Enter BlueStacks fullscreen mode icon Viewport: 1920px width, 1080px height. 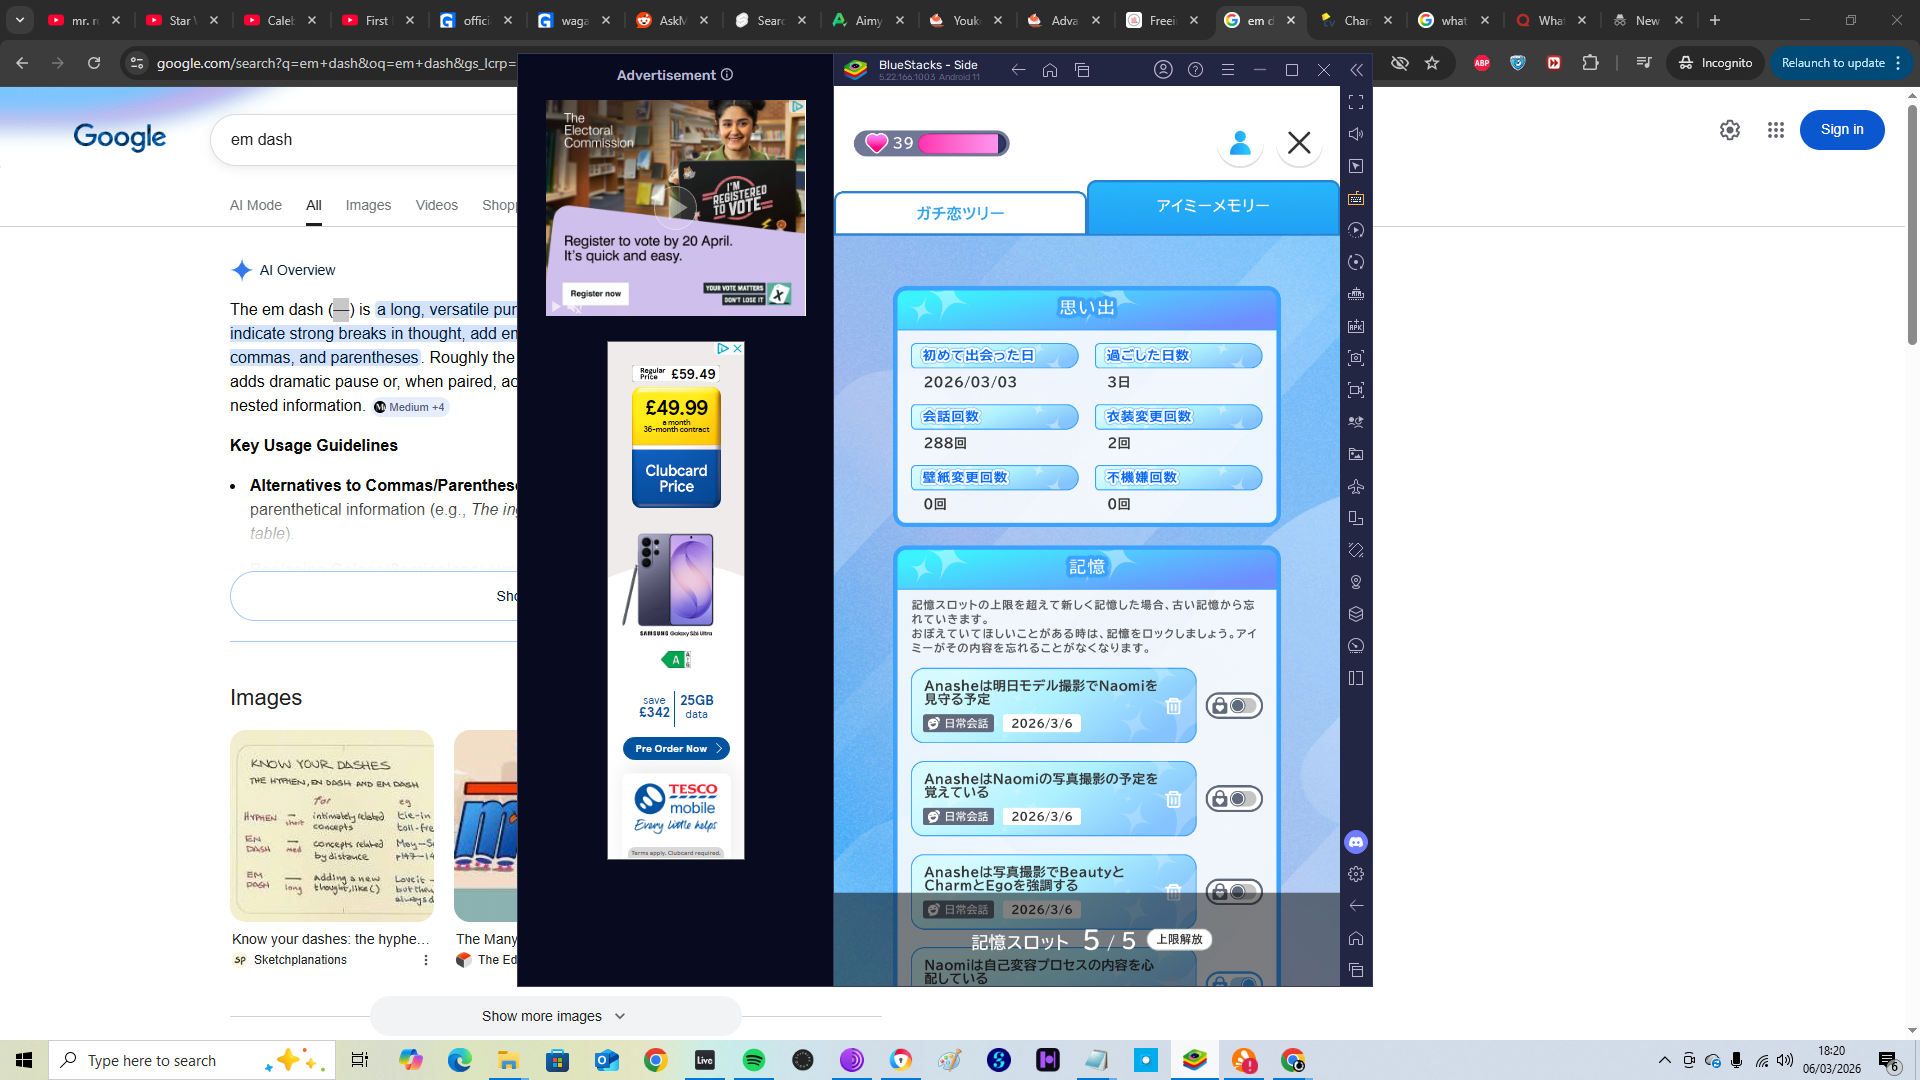[x=1356, y=102]
